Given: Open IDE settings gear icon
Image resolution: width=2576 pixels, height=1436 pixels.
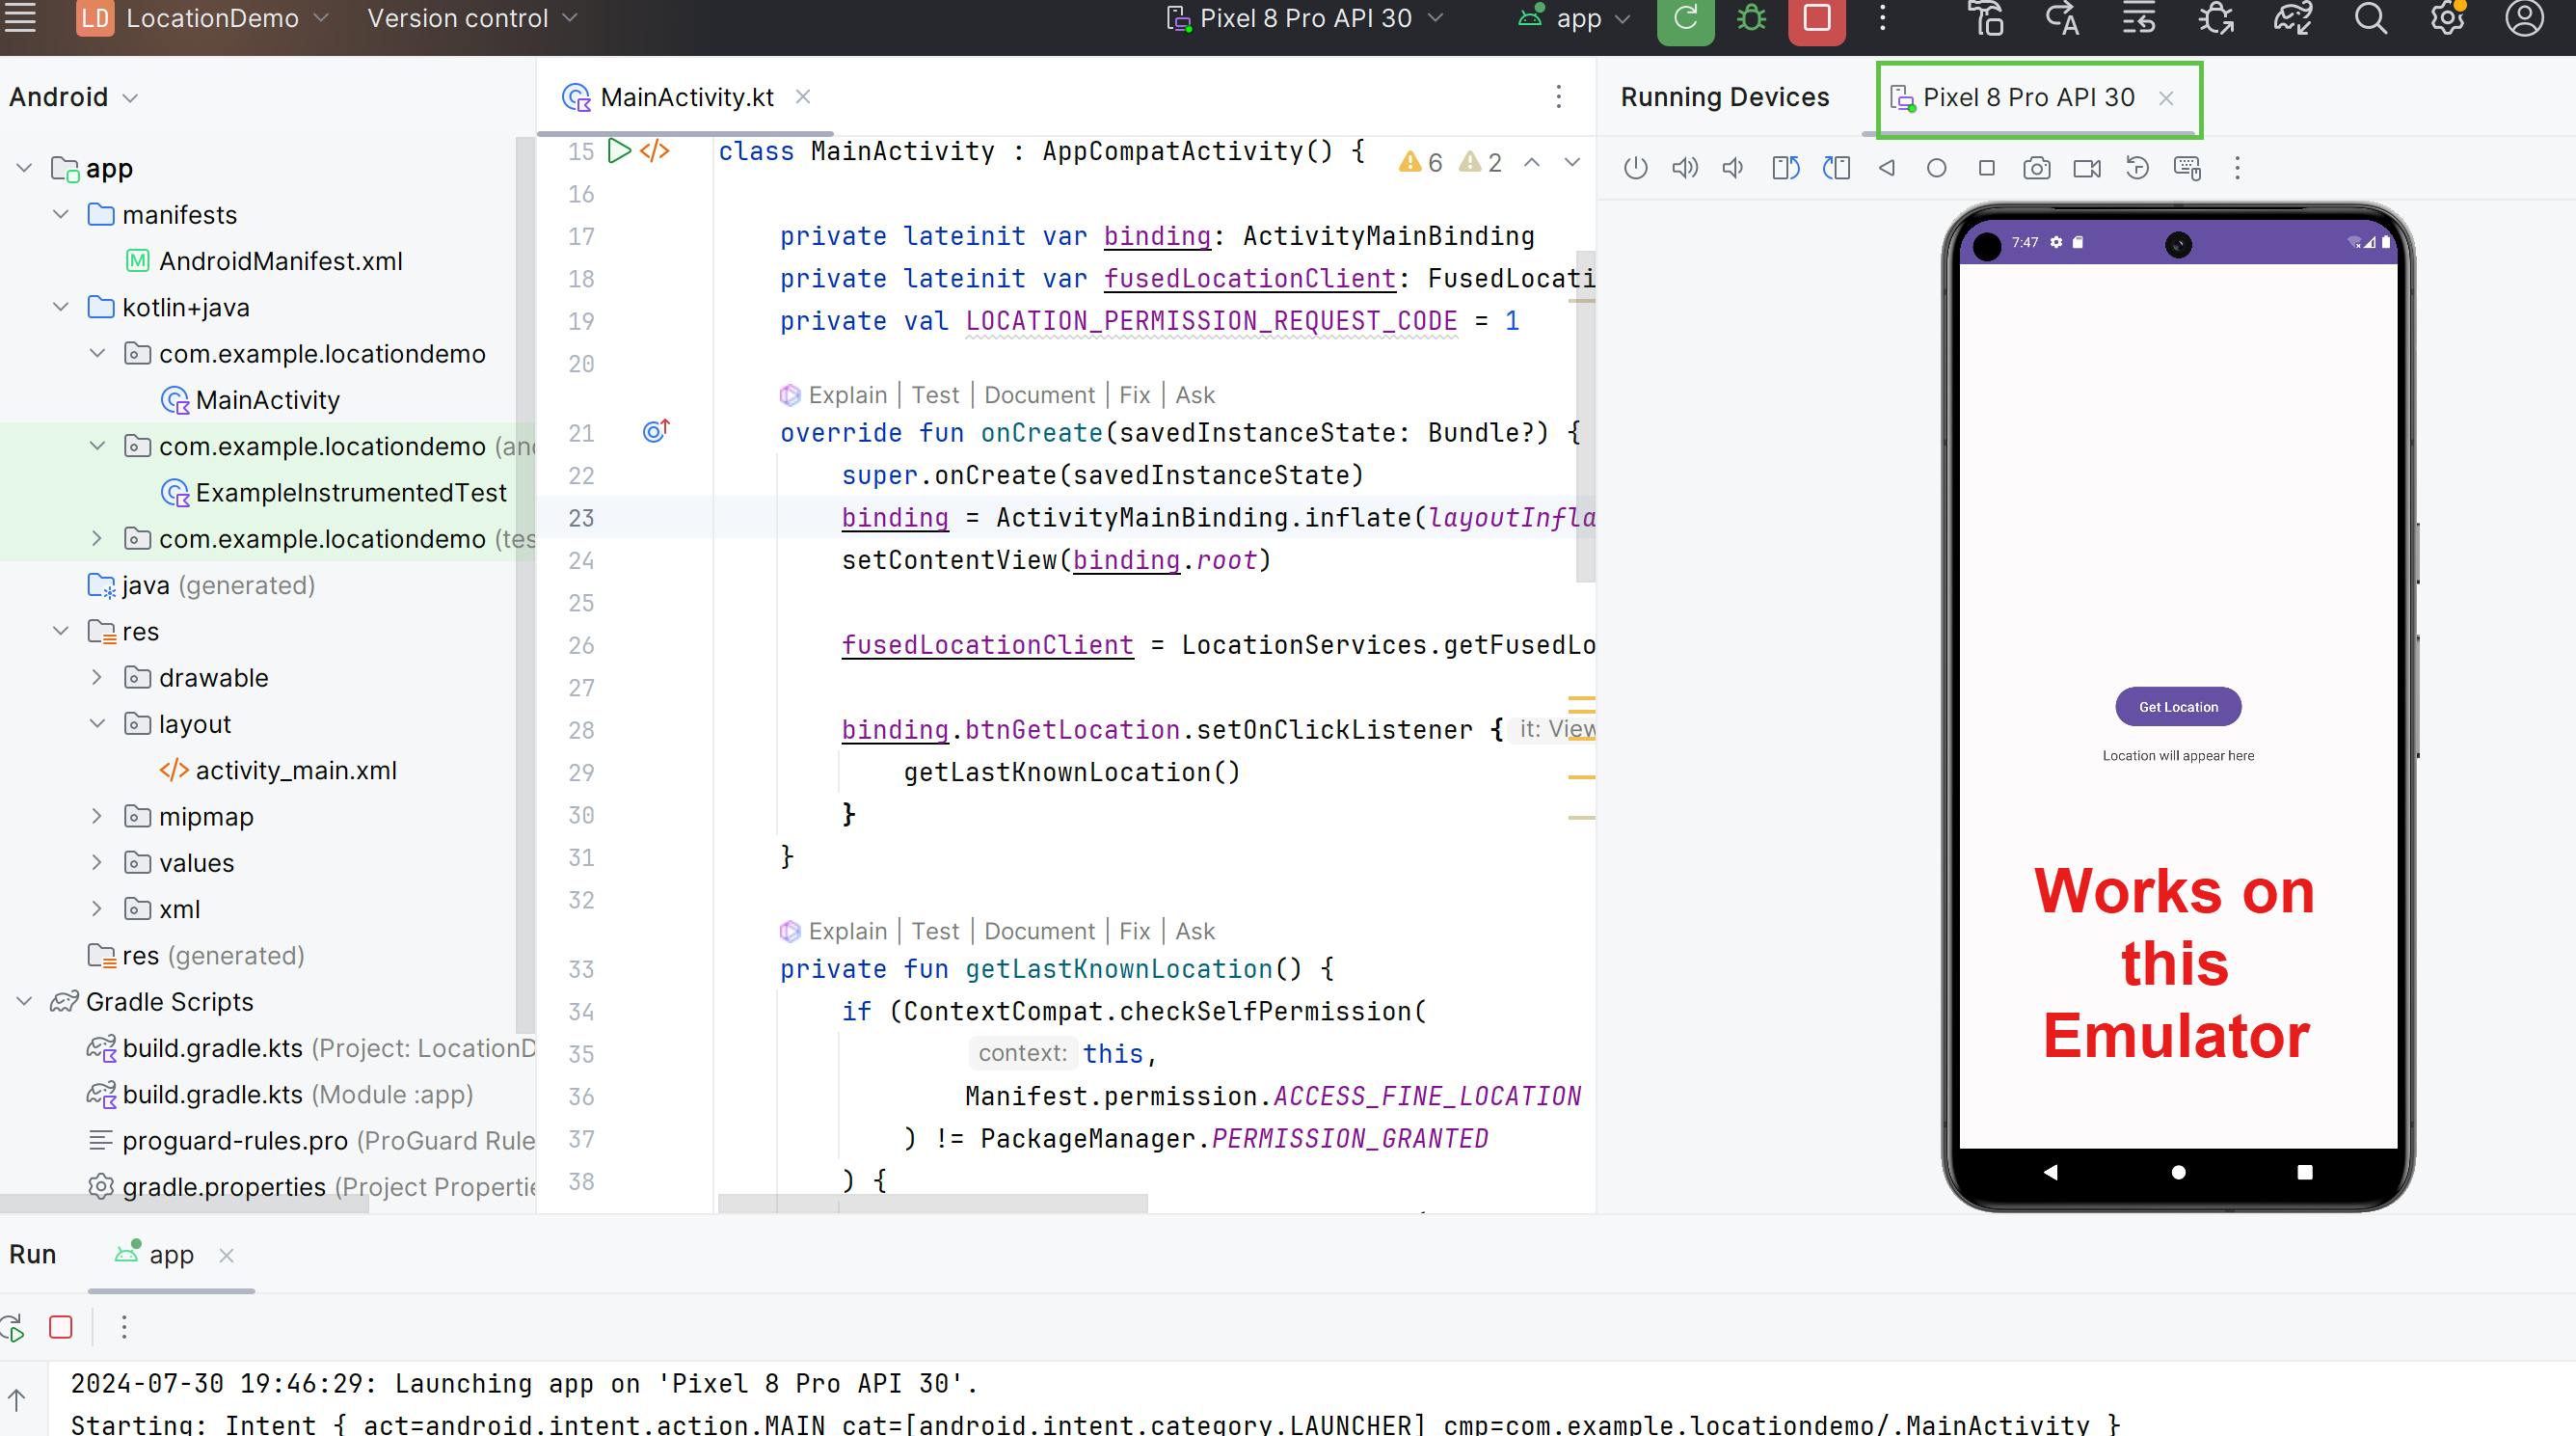Looking at the screenshot, I should (2447, 19).
